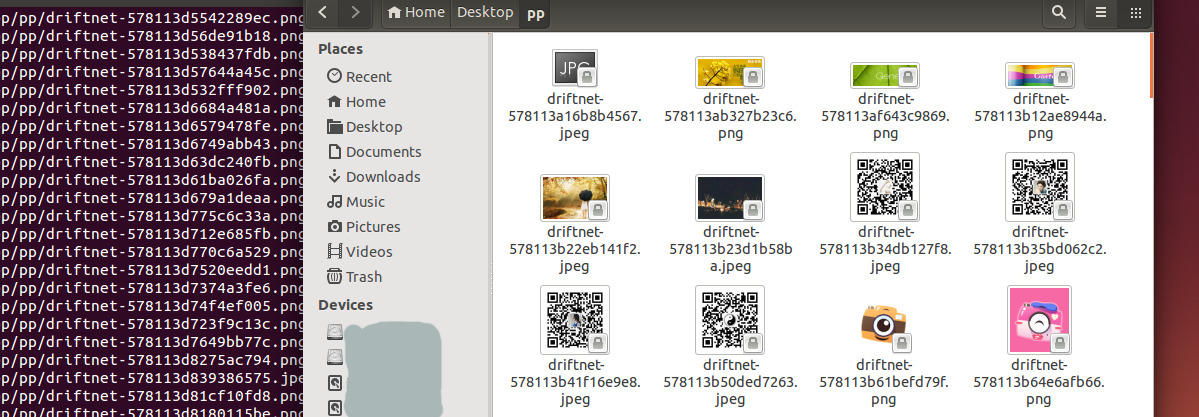Click terminal line driftnet-578113d8275ac794.png
Viewport: 1199px width, 417px height.
(x=151, y=360)
